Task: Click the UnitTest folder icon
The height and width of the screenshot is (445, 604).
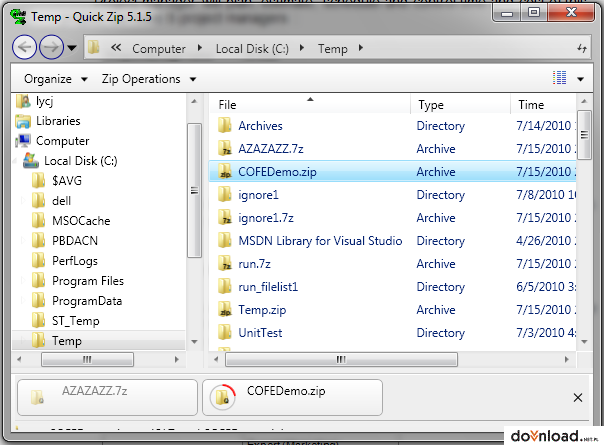Action: [x=225, y=333]
